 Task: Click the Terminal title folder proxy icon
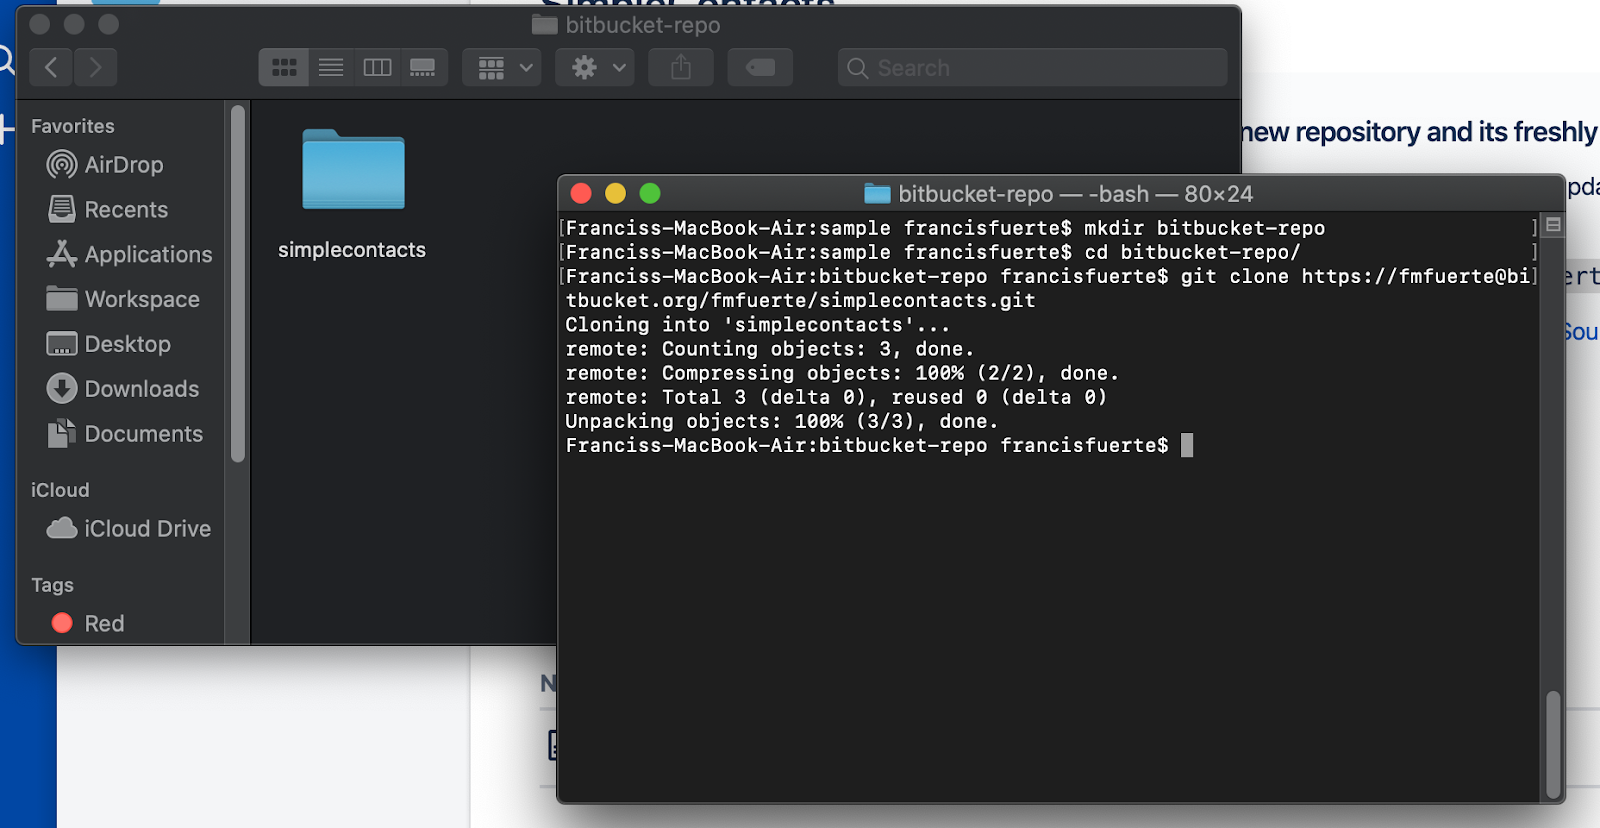click(x=877, y=193)
